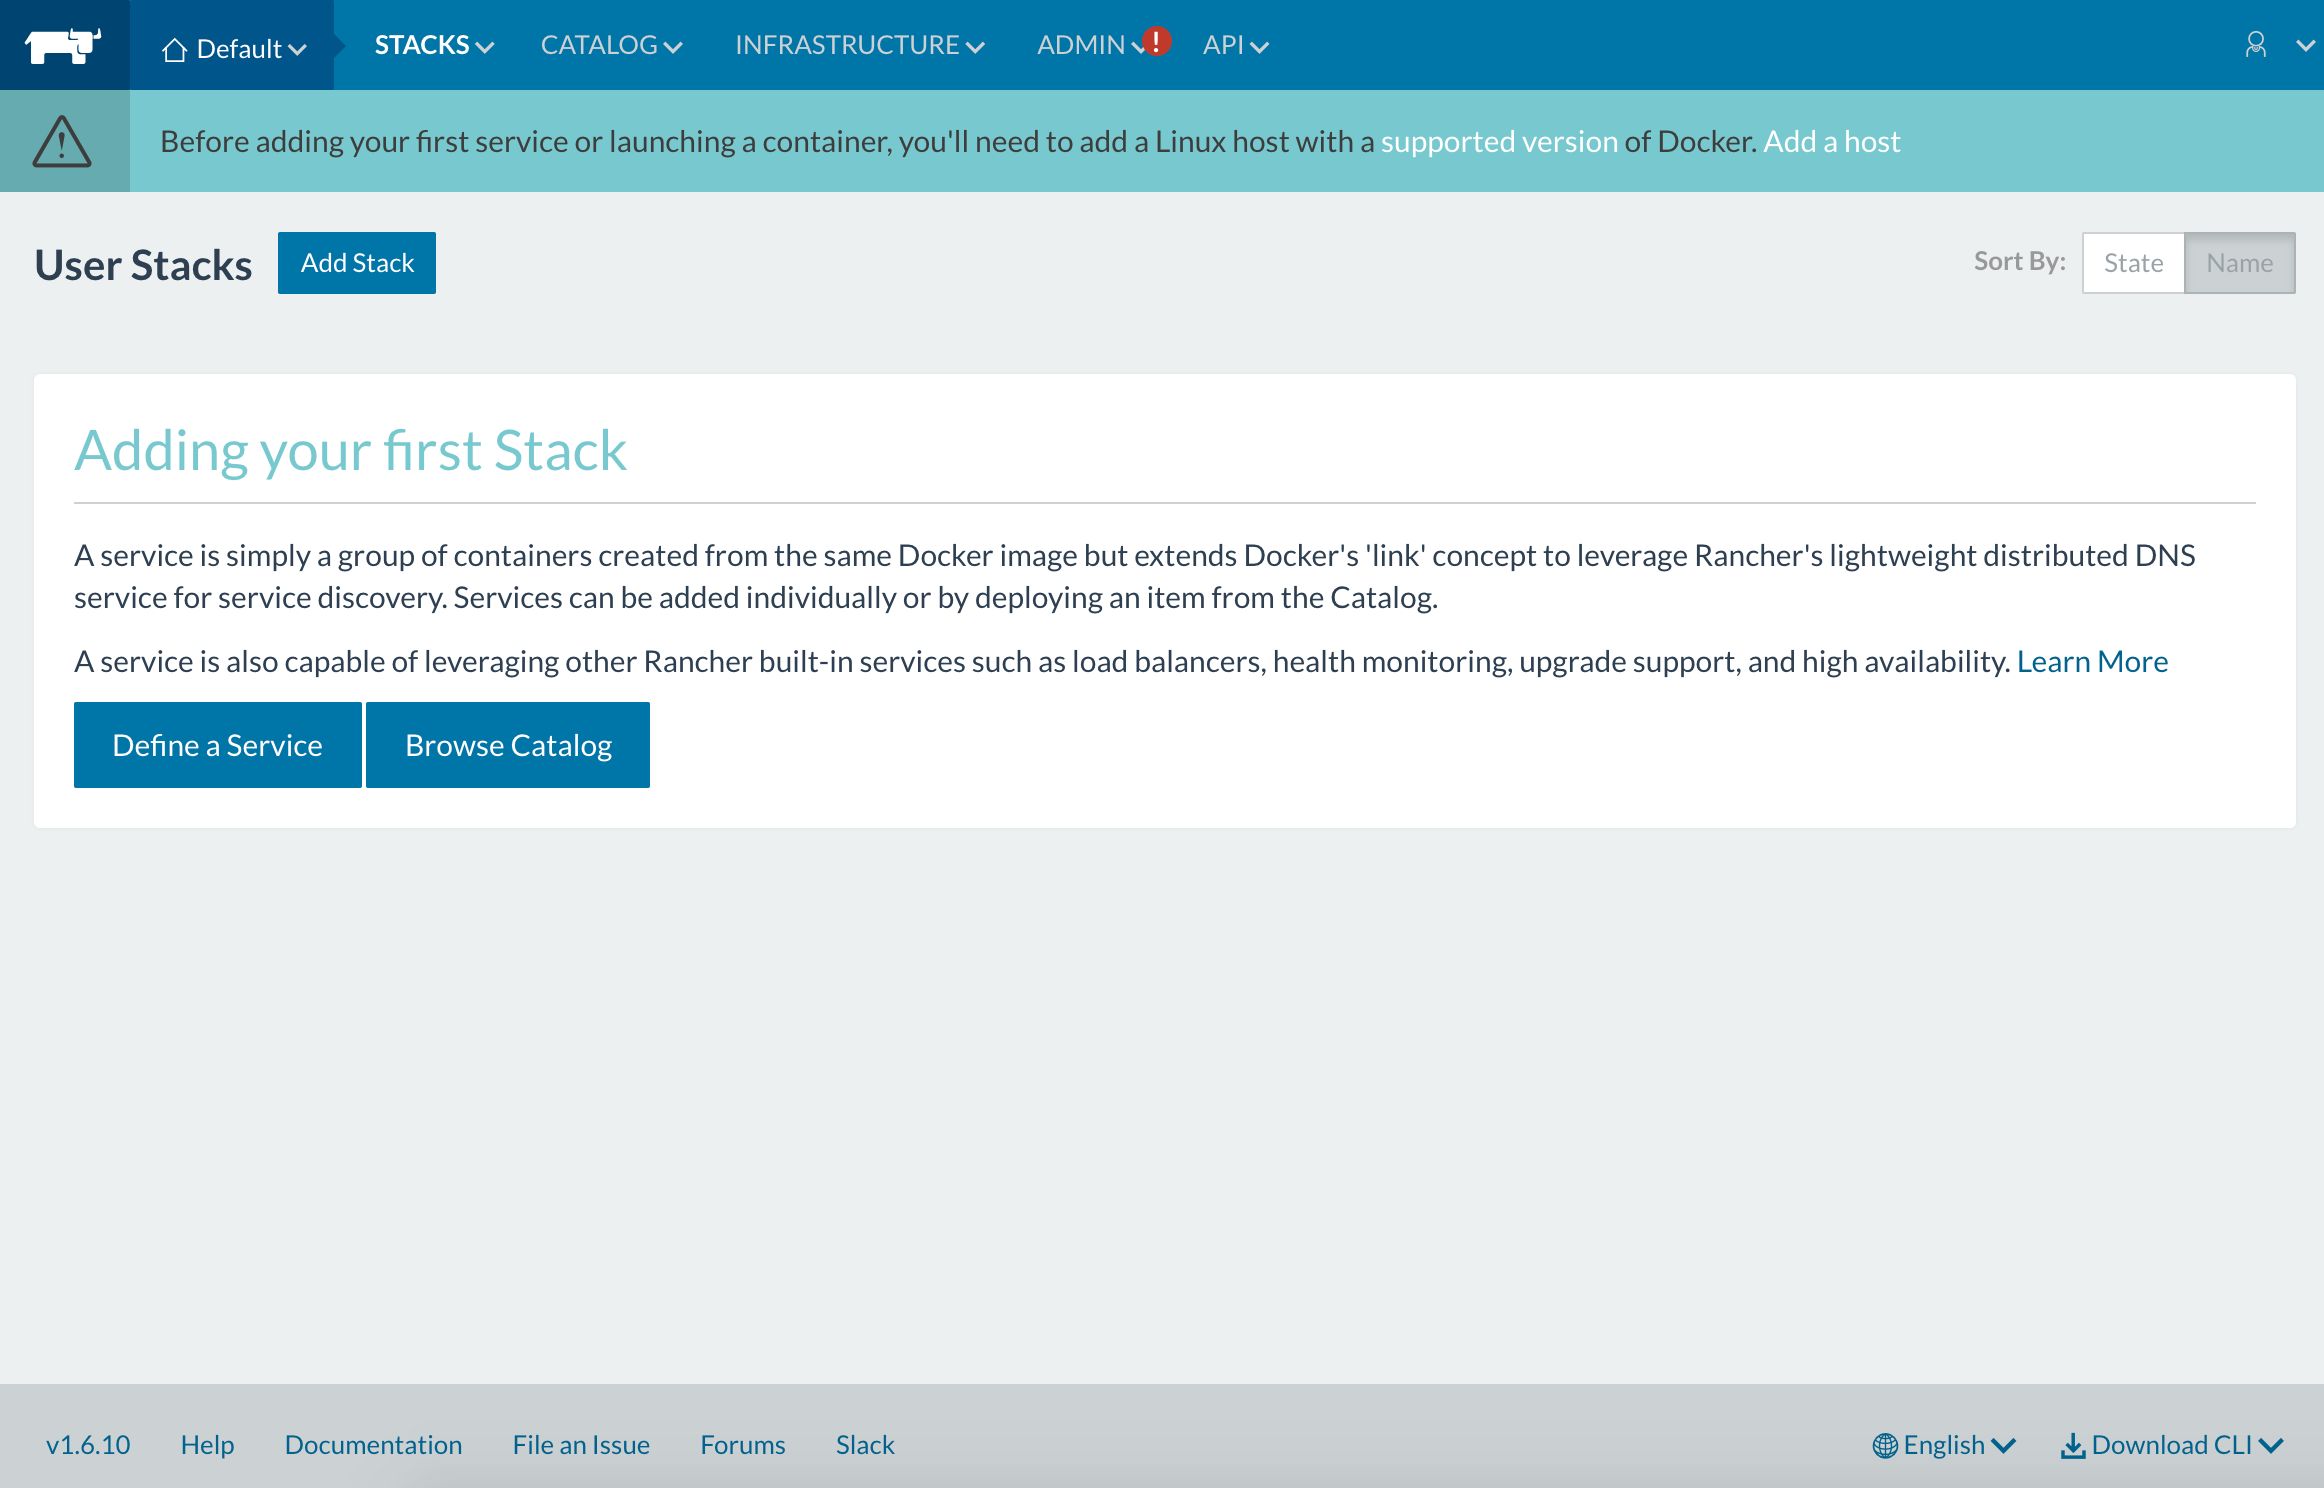The image size is (2324, 1488).
Task: Click the Define a Service button
Action: point(217,745)
